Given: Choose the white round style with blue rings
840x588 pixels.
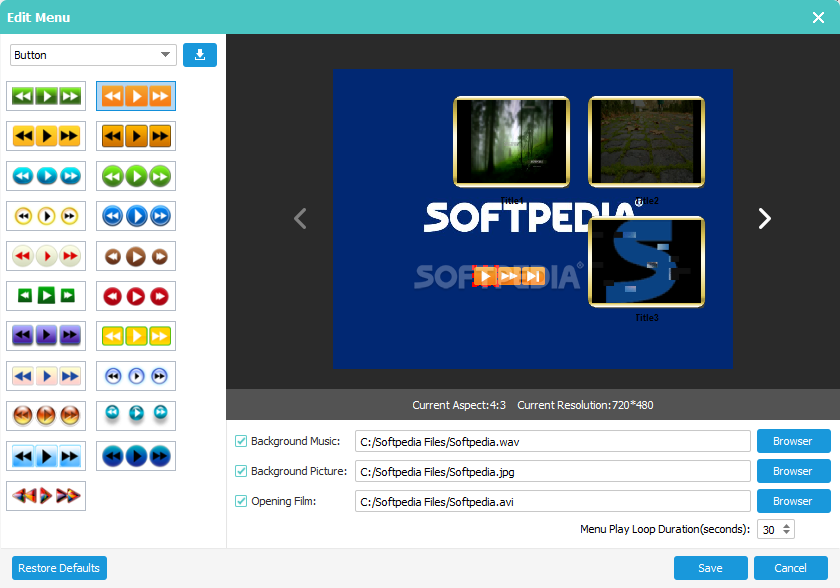Looking at the screenshot, I should point(136,376).
